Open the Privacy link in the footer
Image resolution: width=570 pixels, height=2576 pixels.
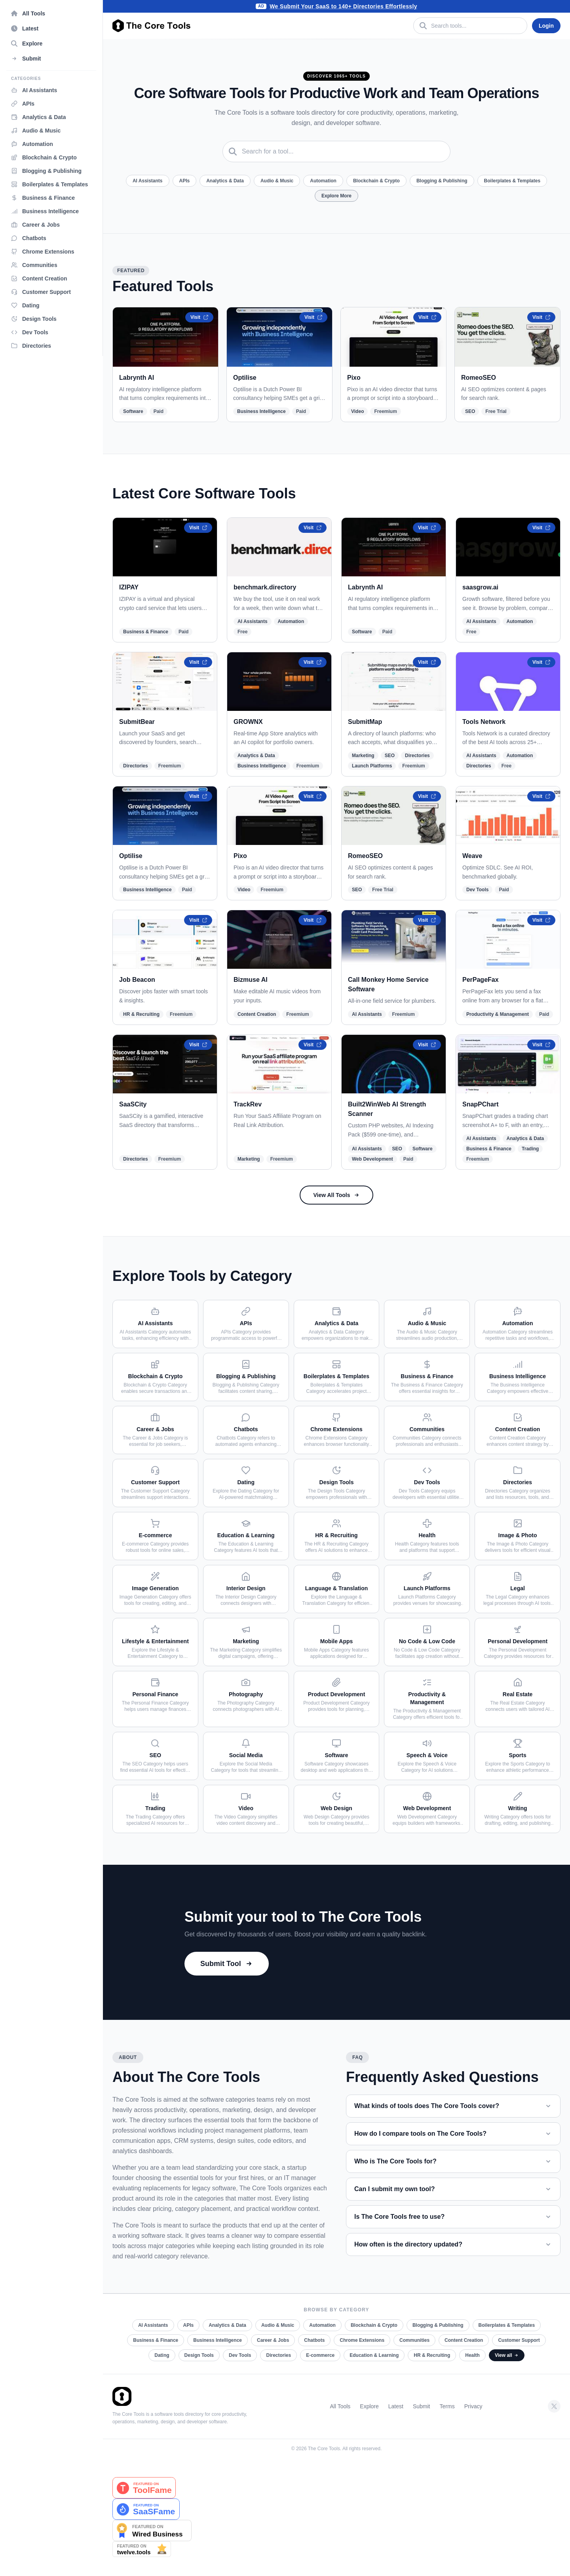click(x=473, y=2406)
